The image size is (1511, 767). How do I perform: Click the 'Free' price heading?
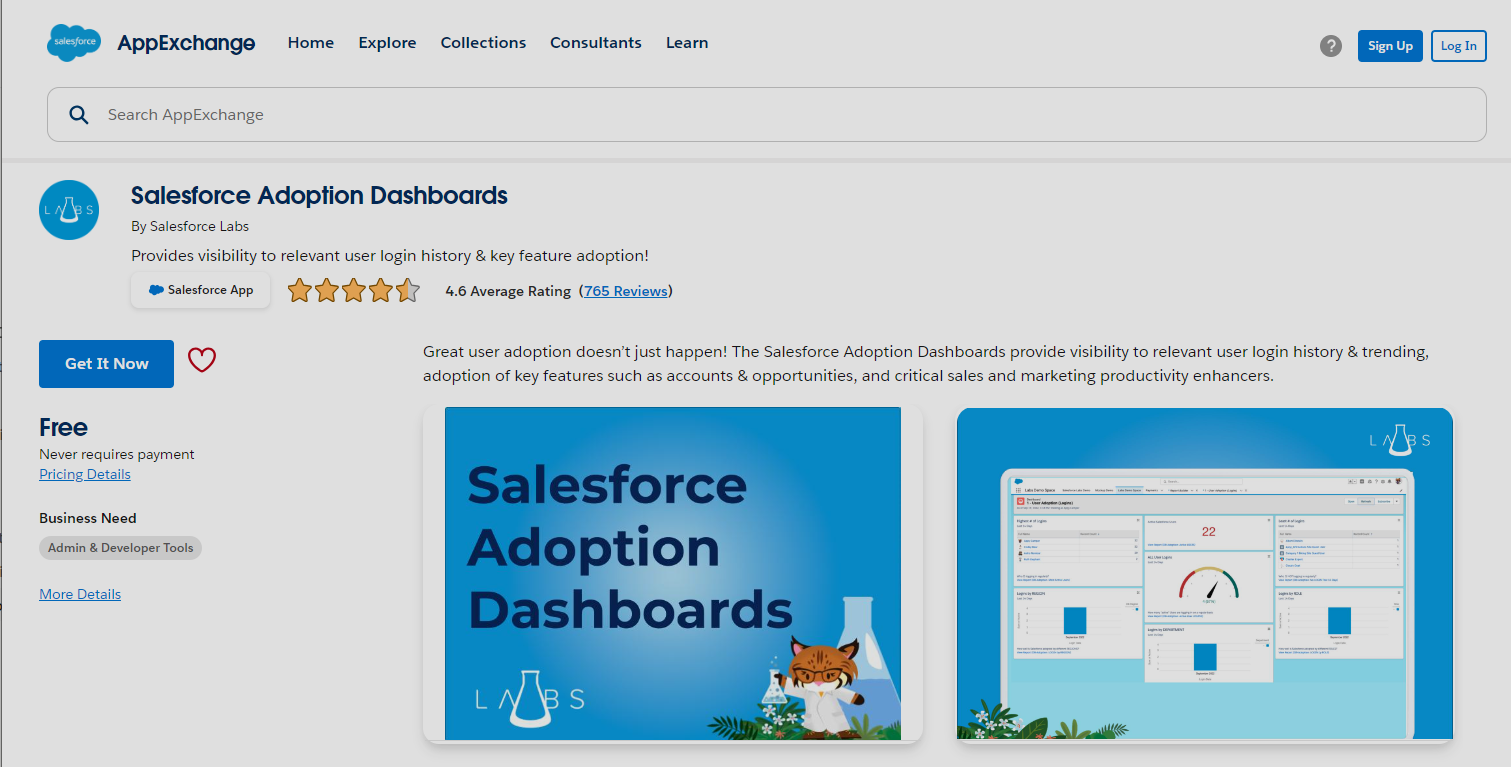[63, 427]
